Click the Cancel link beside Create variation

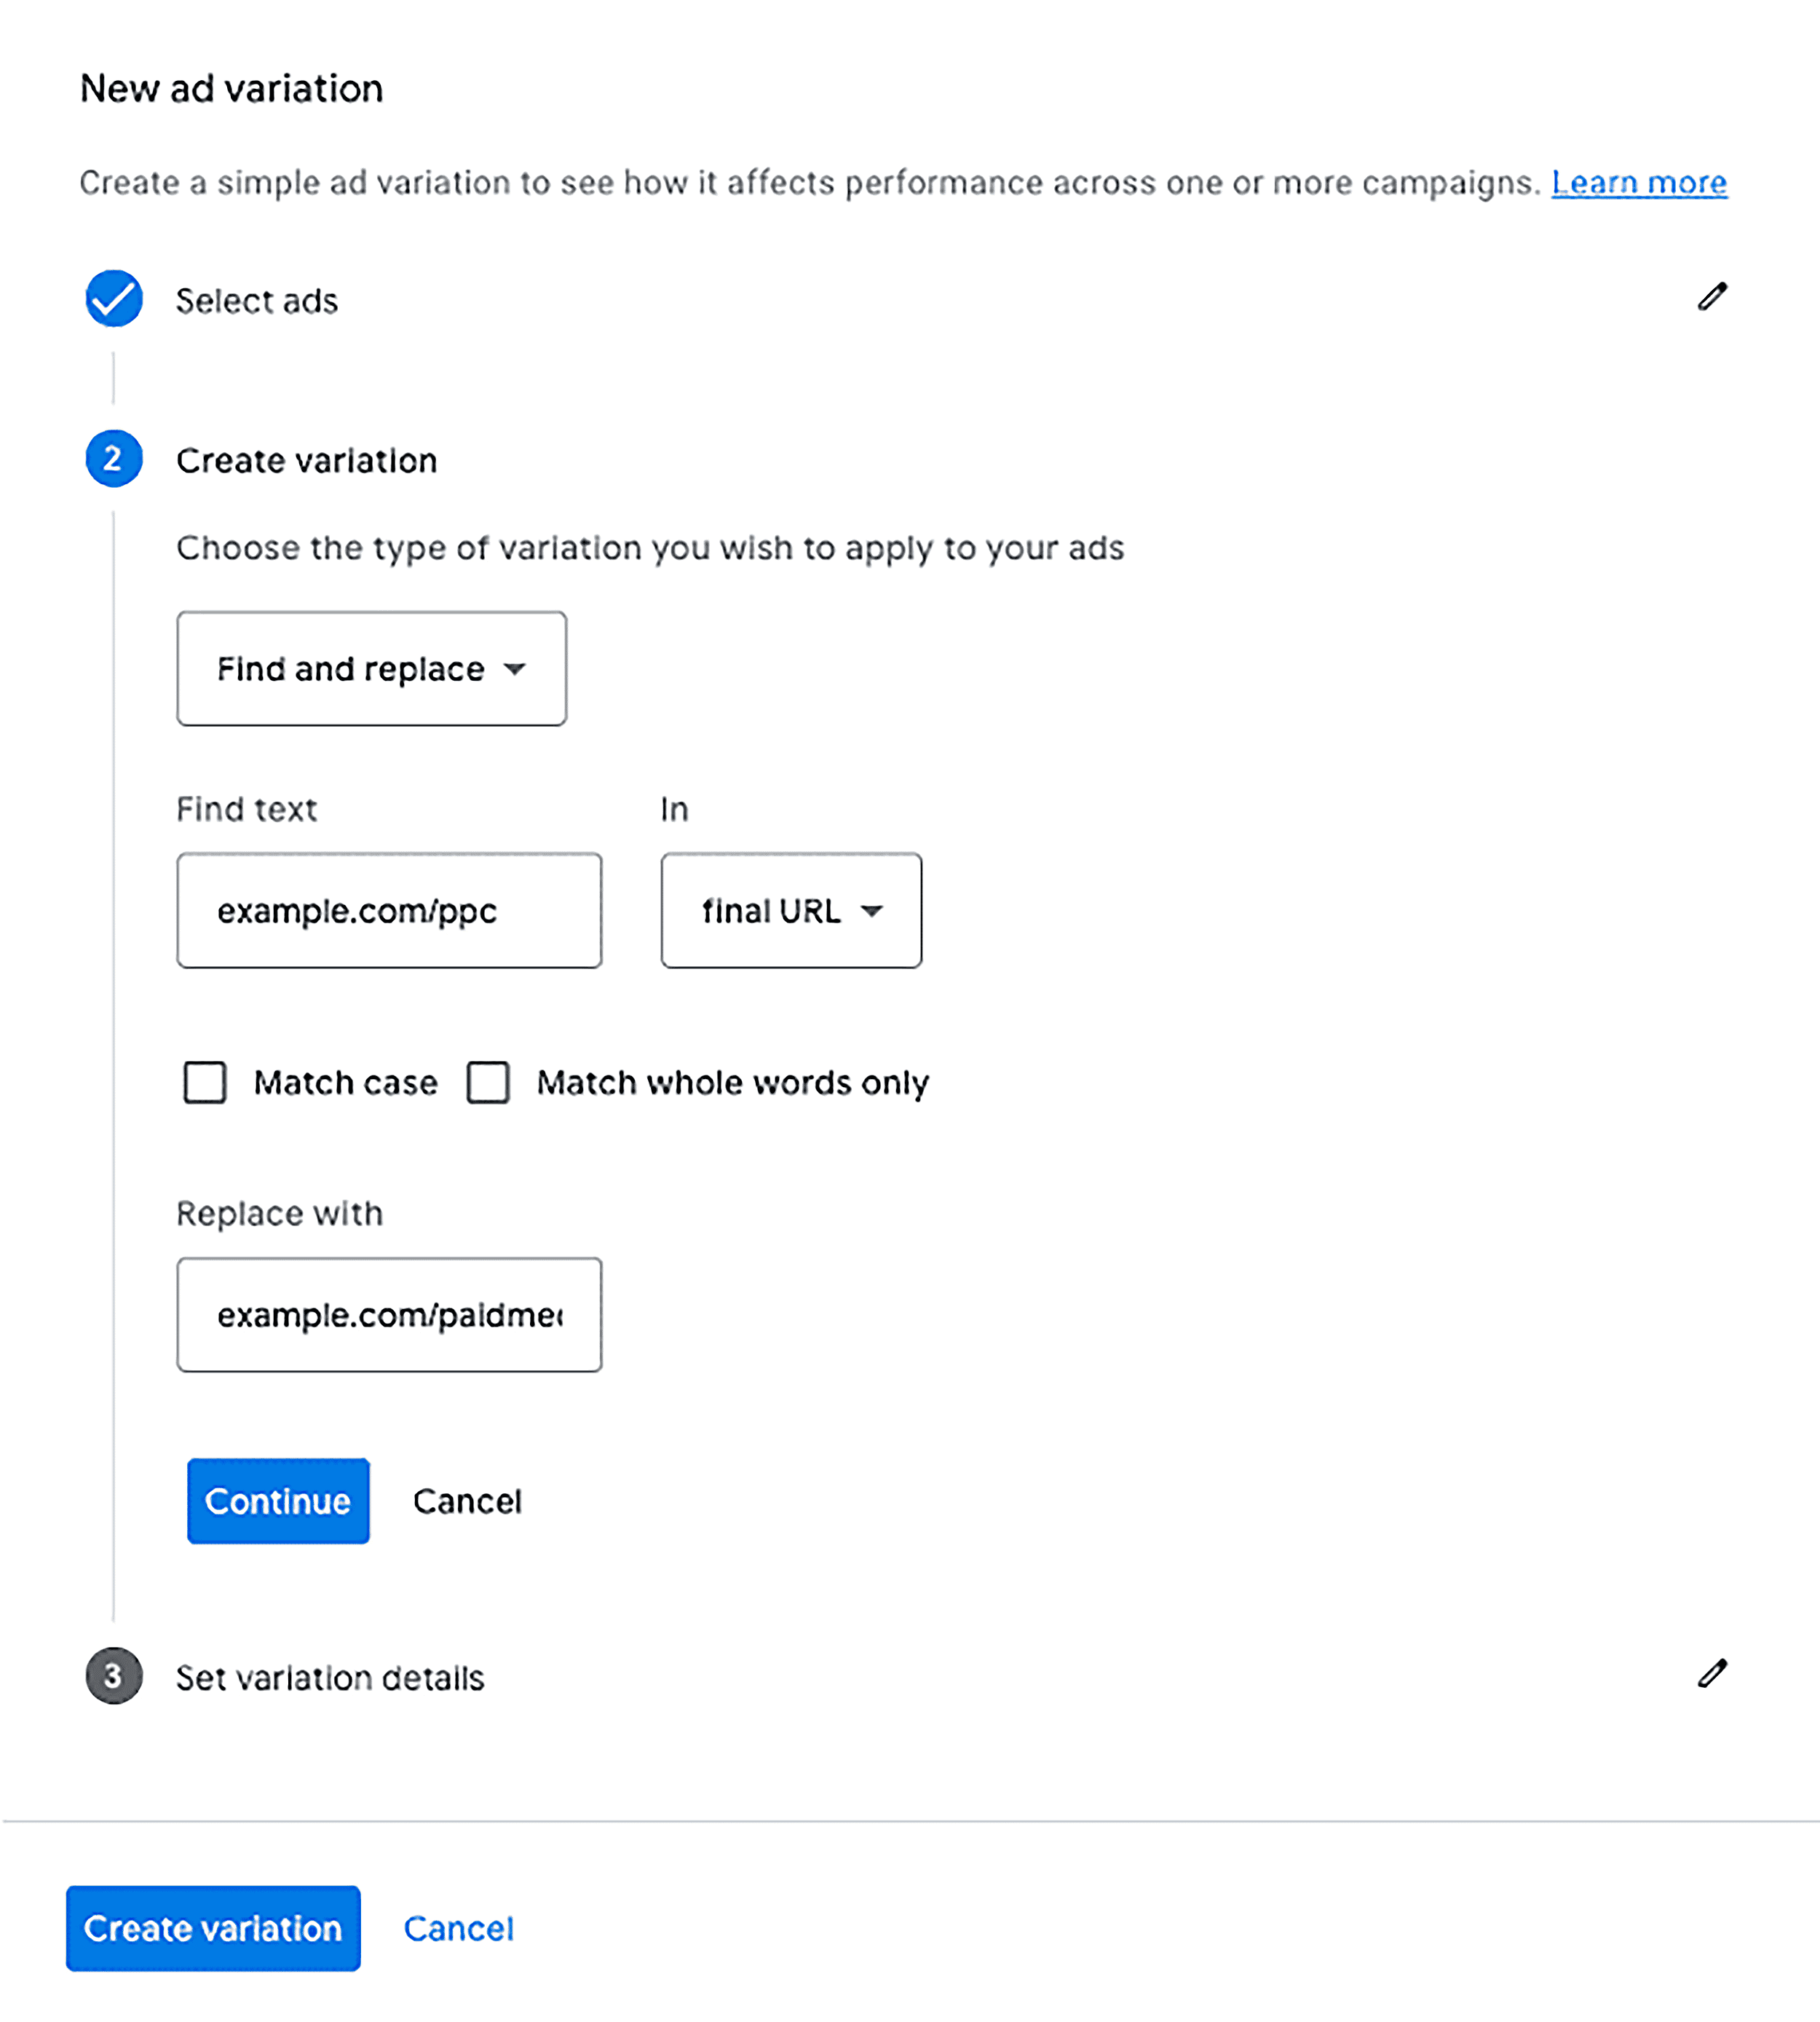point(459,1929)
